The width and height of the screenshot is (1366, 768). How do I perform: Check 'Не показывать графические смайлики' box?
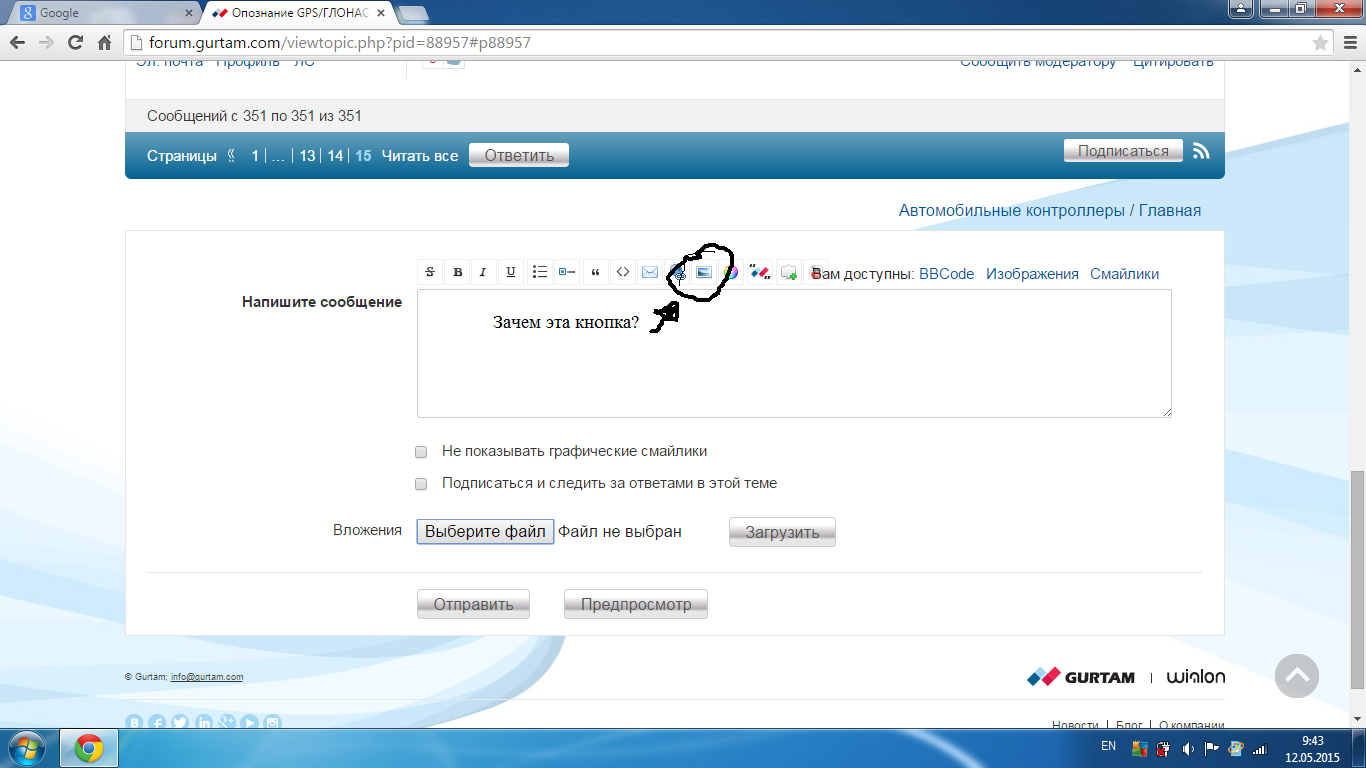(x=421, y=452)
